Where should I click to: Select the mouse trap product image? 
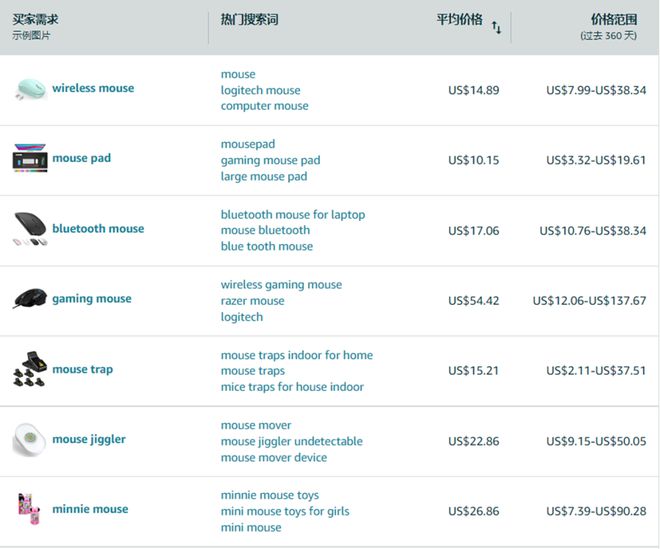click(29, 369)
